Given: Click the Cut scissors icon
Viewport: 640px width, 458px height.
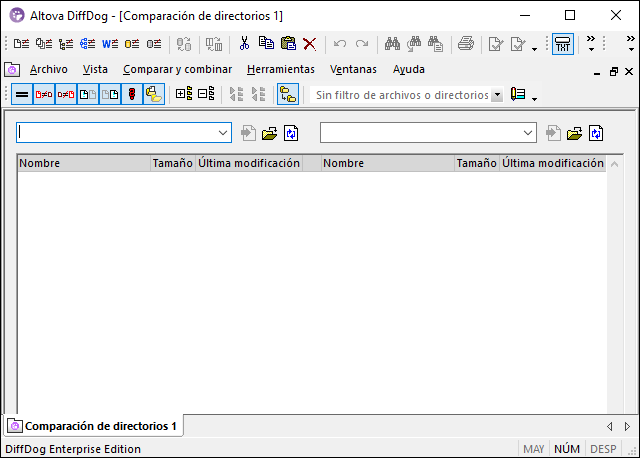Looking at the screenshot, I should [x=243, y=44].
